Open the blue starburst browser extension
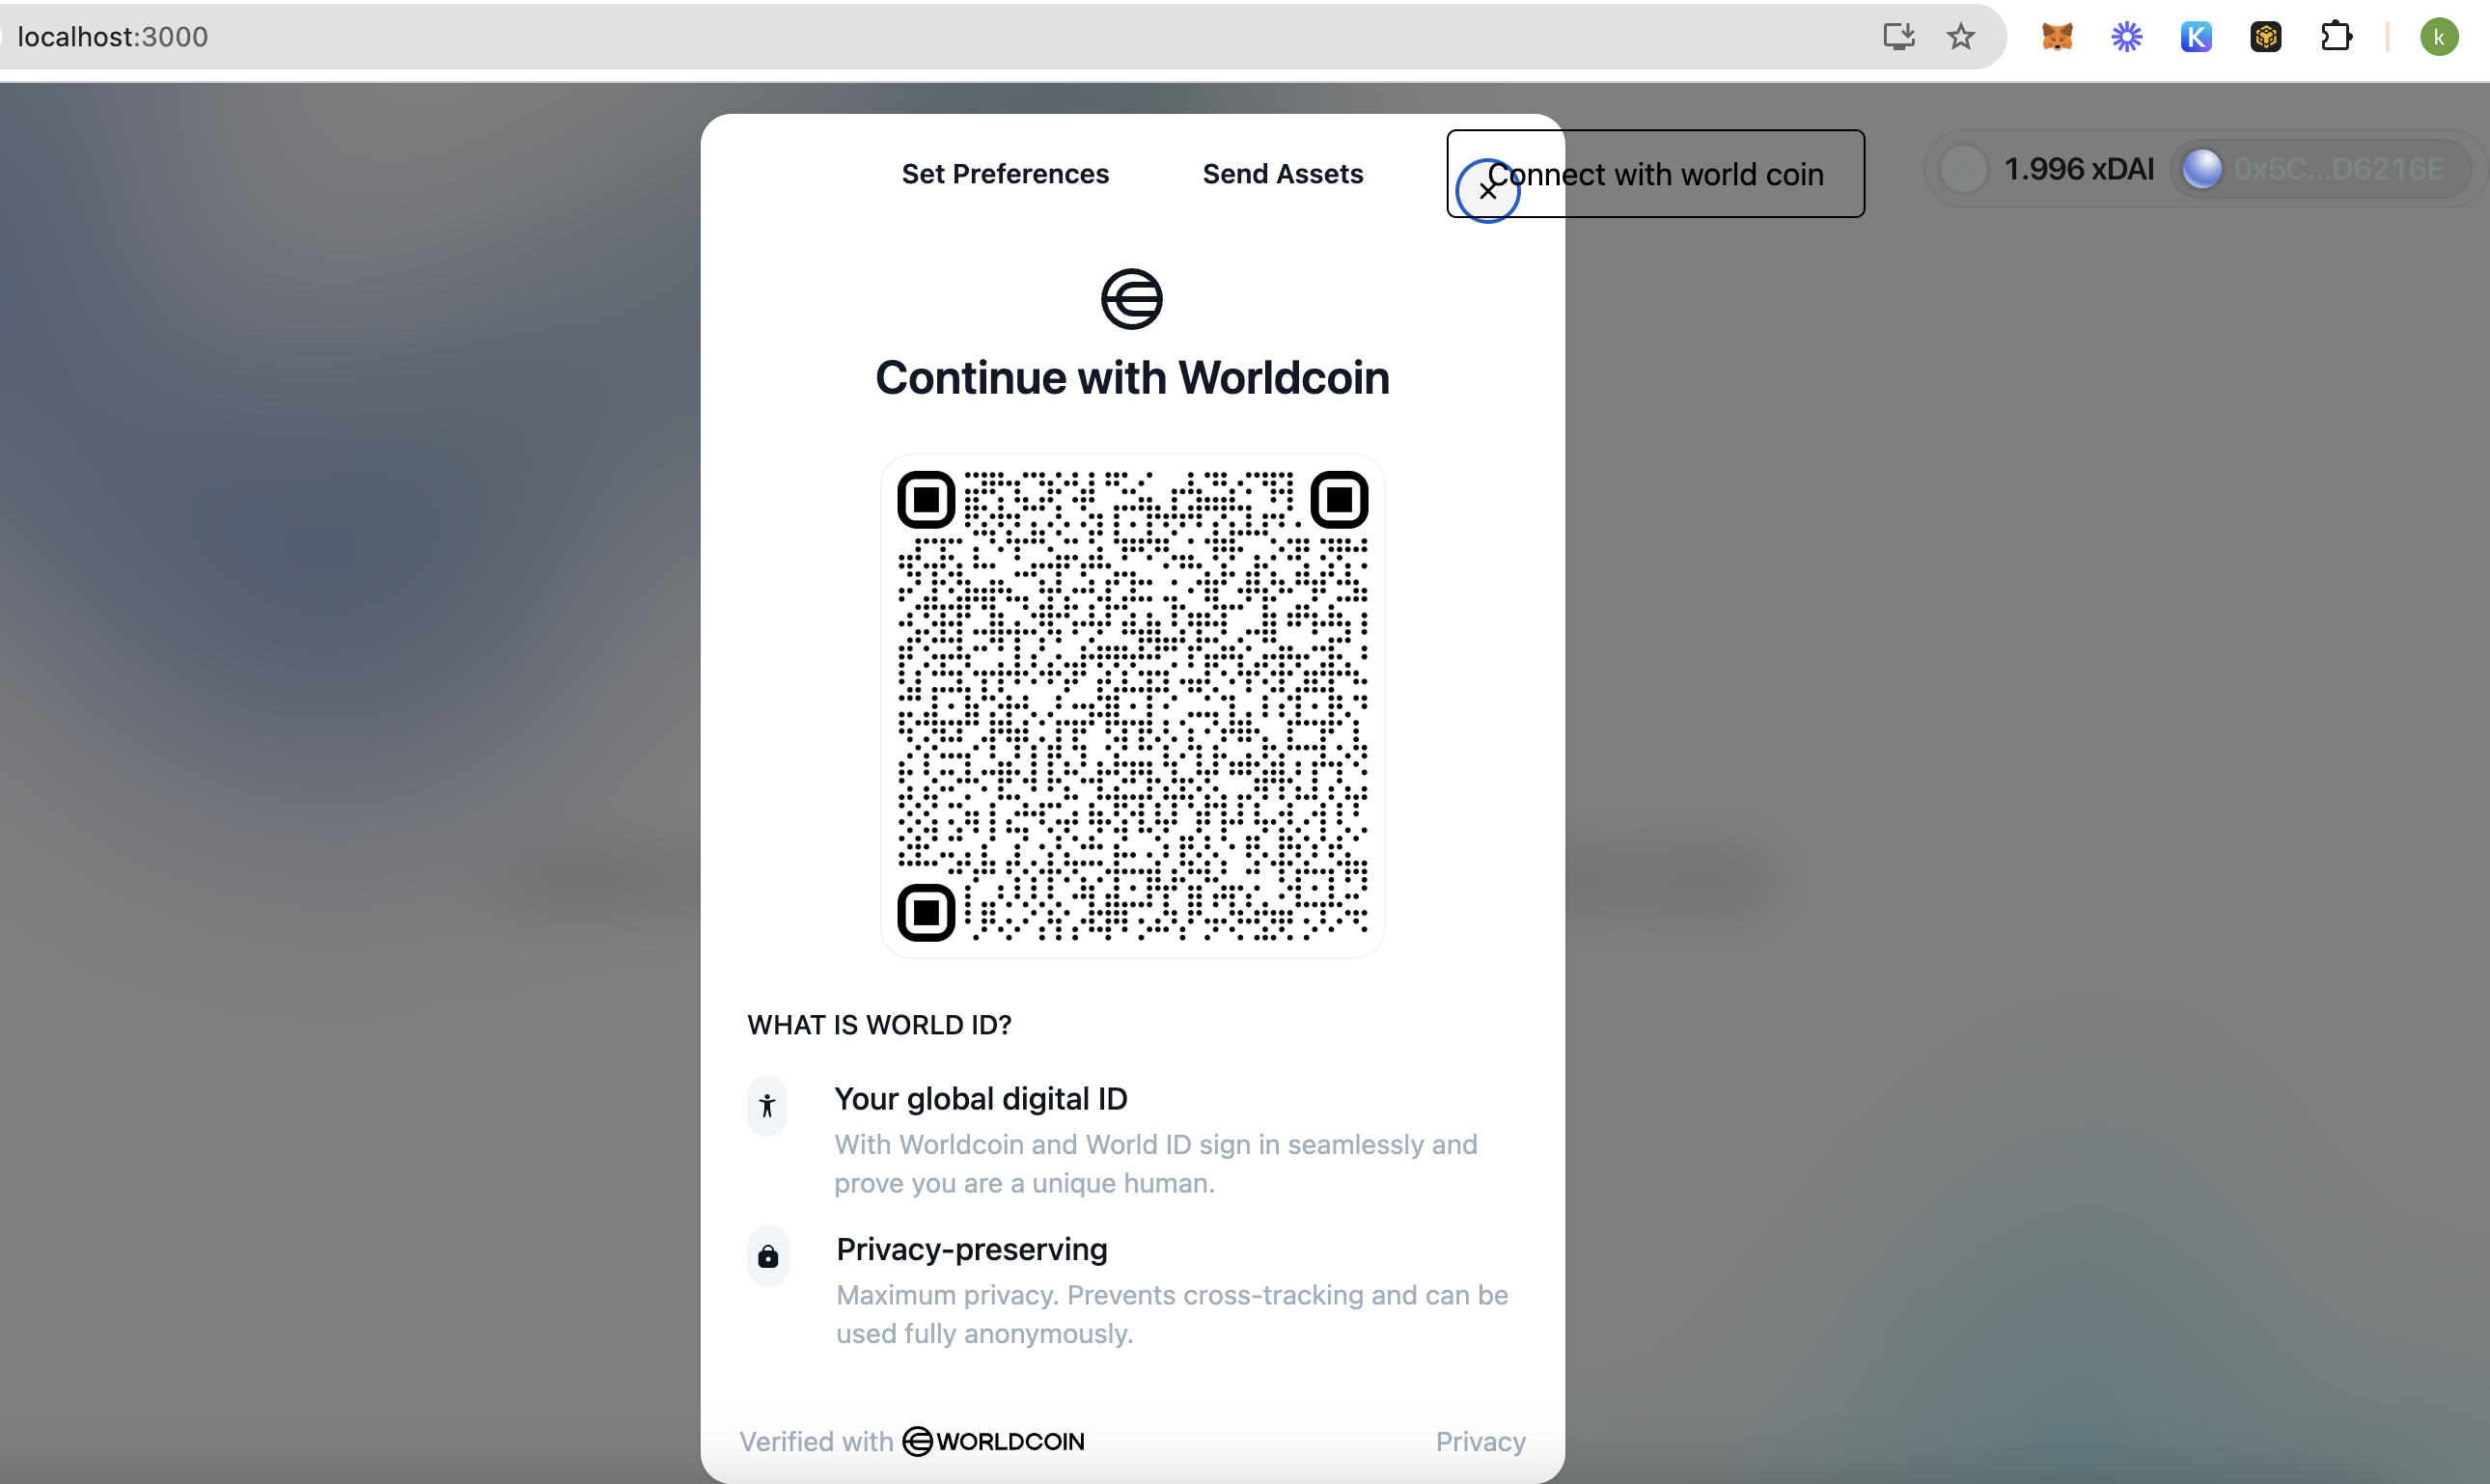The height and width of the screenshot is (1484, 2490). [2126, 37]
